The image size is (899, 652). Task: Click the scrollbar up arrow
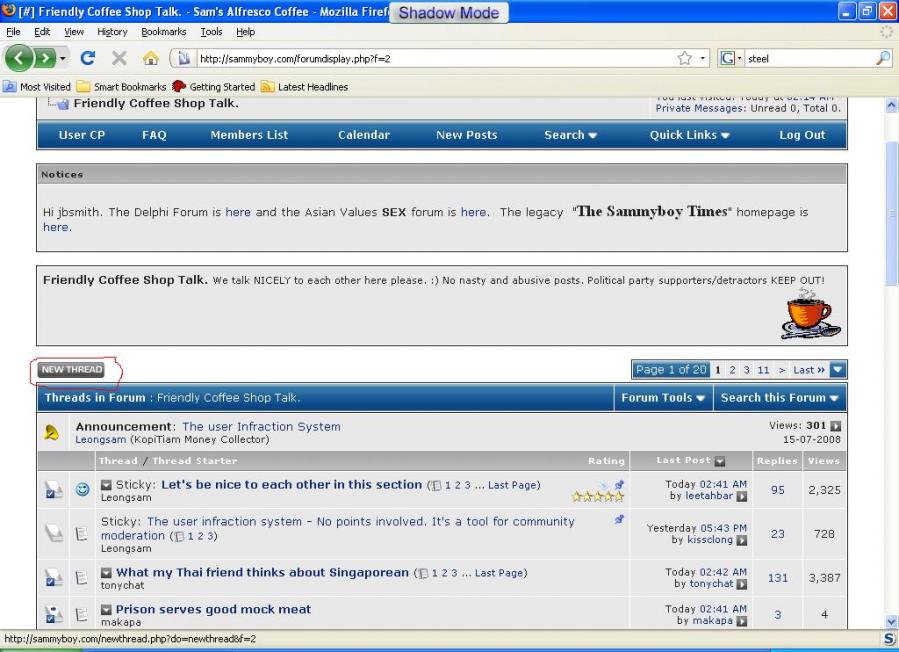click(x=891, y=106)
